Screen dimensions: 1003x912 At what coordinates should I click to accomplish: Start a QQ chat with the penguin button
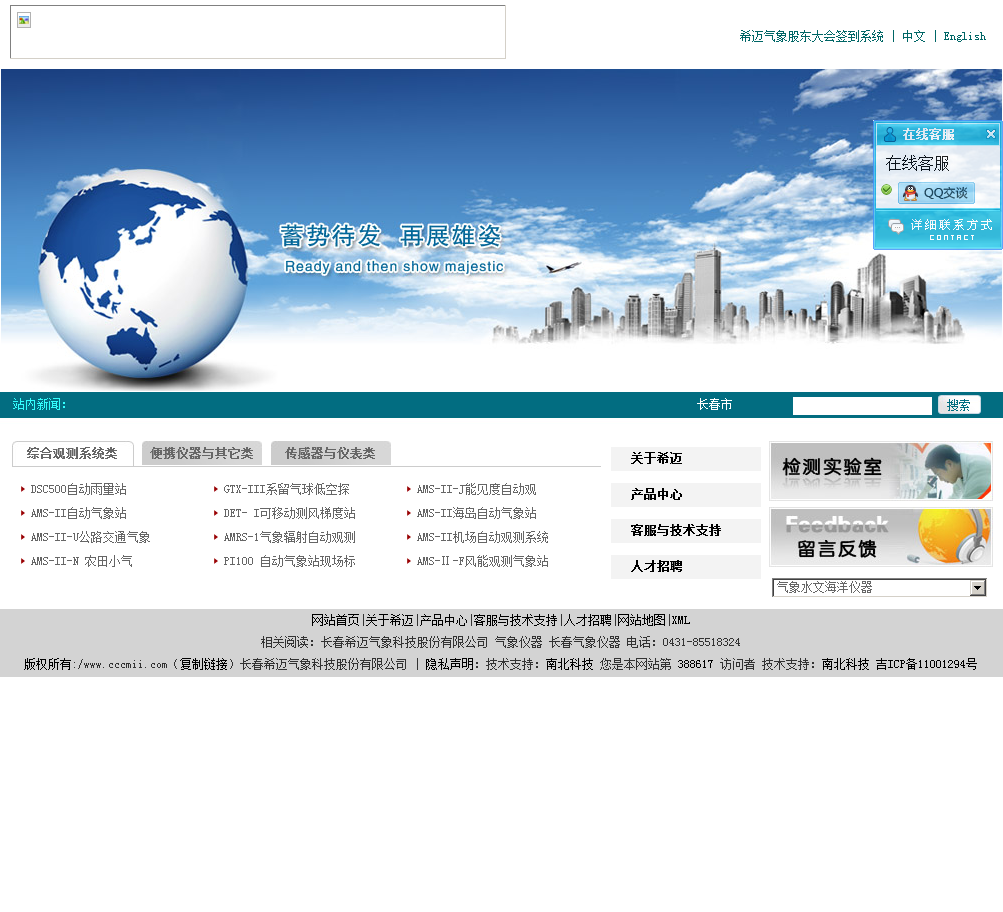(x=936, y=193)
